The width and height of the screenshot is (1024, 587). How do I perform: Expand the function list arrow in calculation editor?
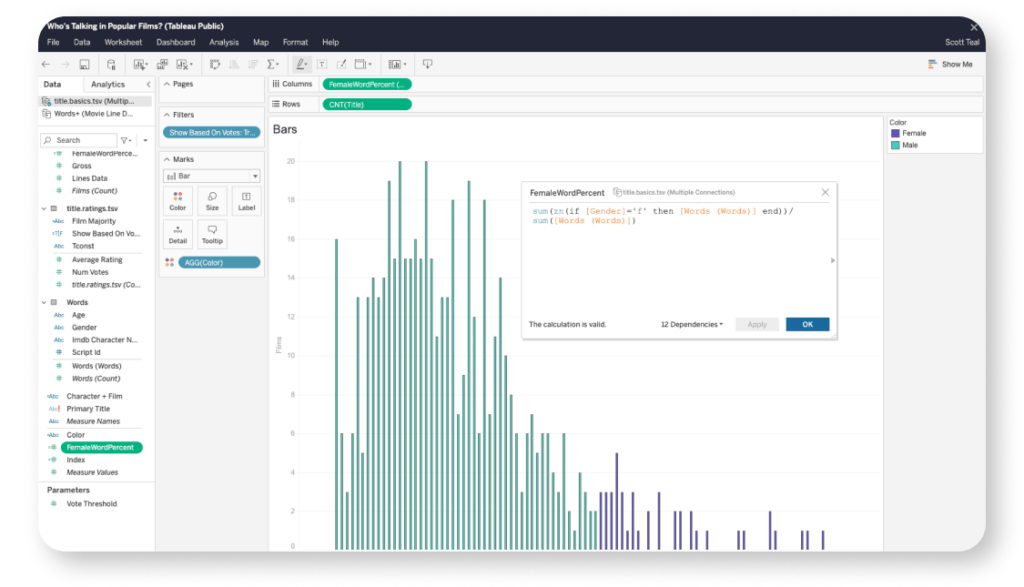(x=833, y=261)
